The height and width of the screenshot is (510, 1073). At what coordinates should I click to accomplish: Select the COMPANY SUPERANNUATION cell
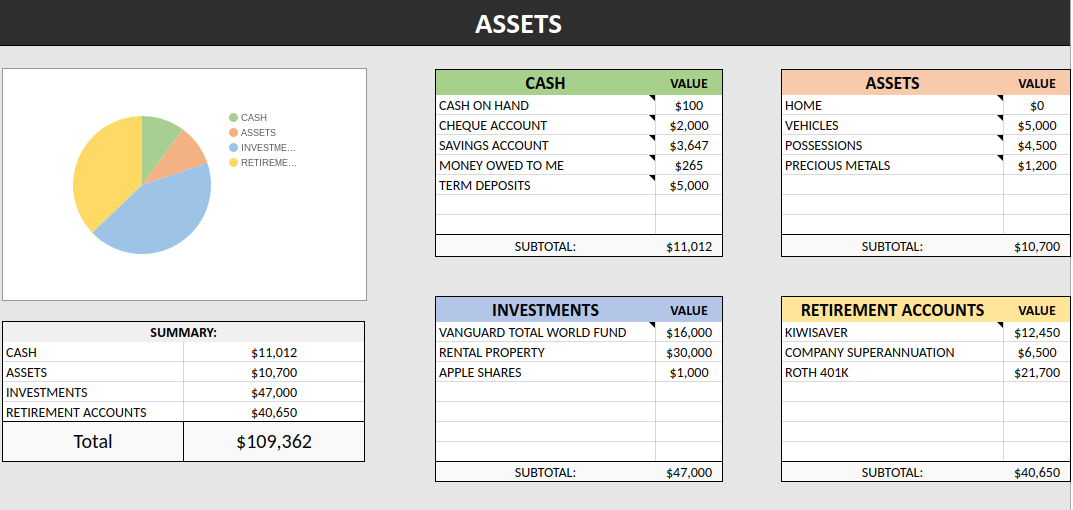point(892,353)
